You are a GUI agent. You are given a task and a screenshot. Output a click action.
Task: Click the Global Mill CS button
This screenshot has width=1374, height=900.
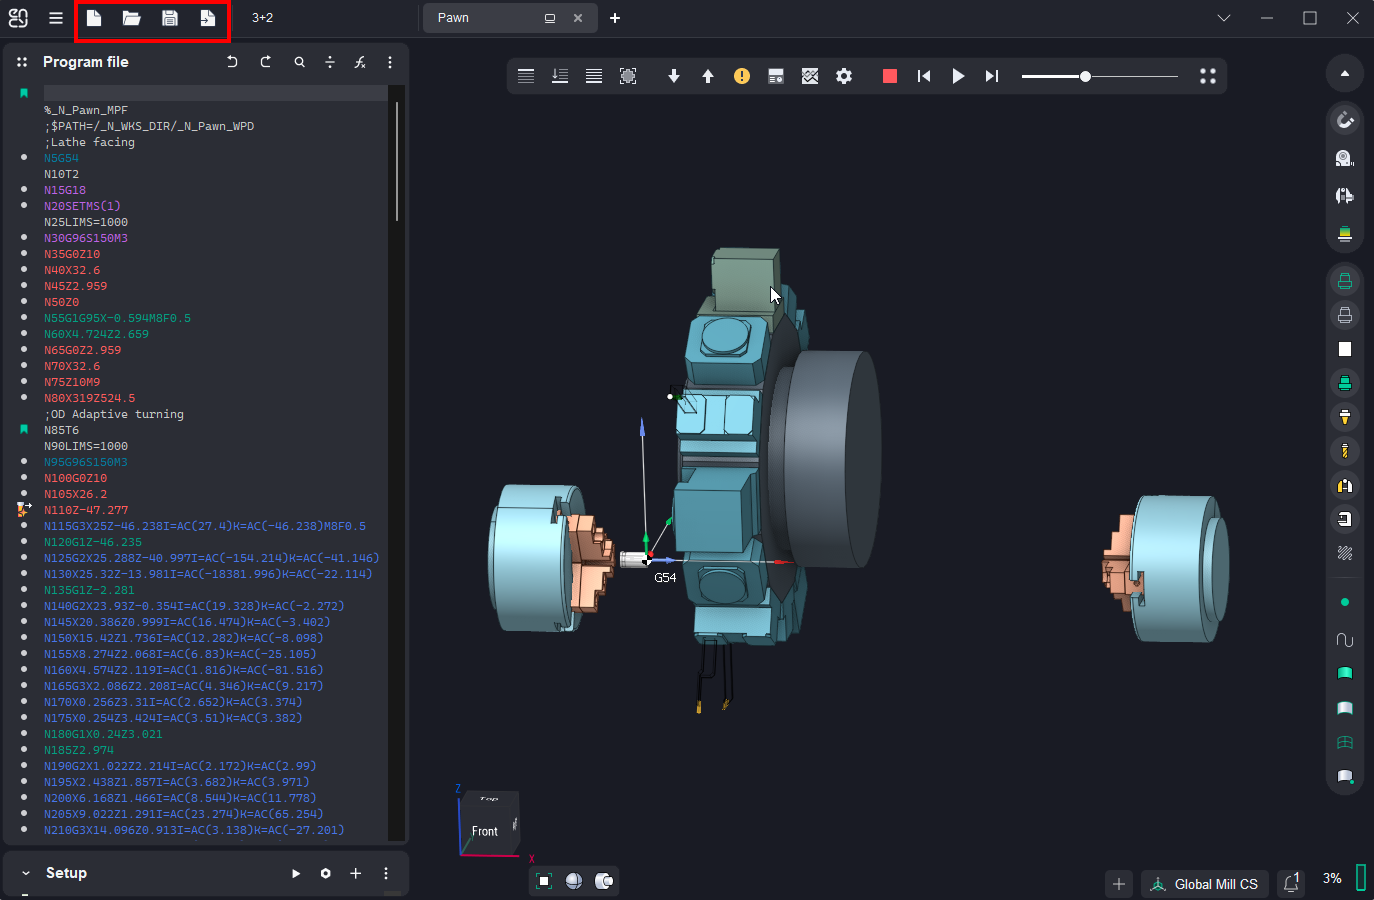(1205, 884)
